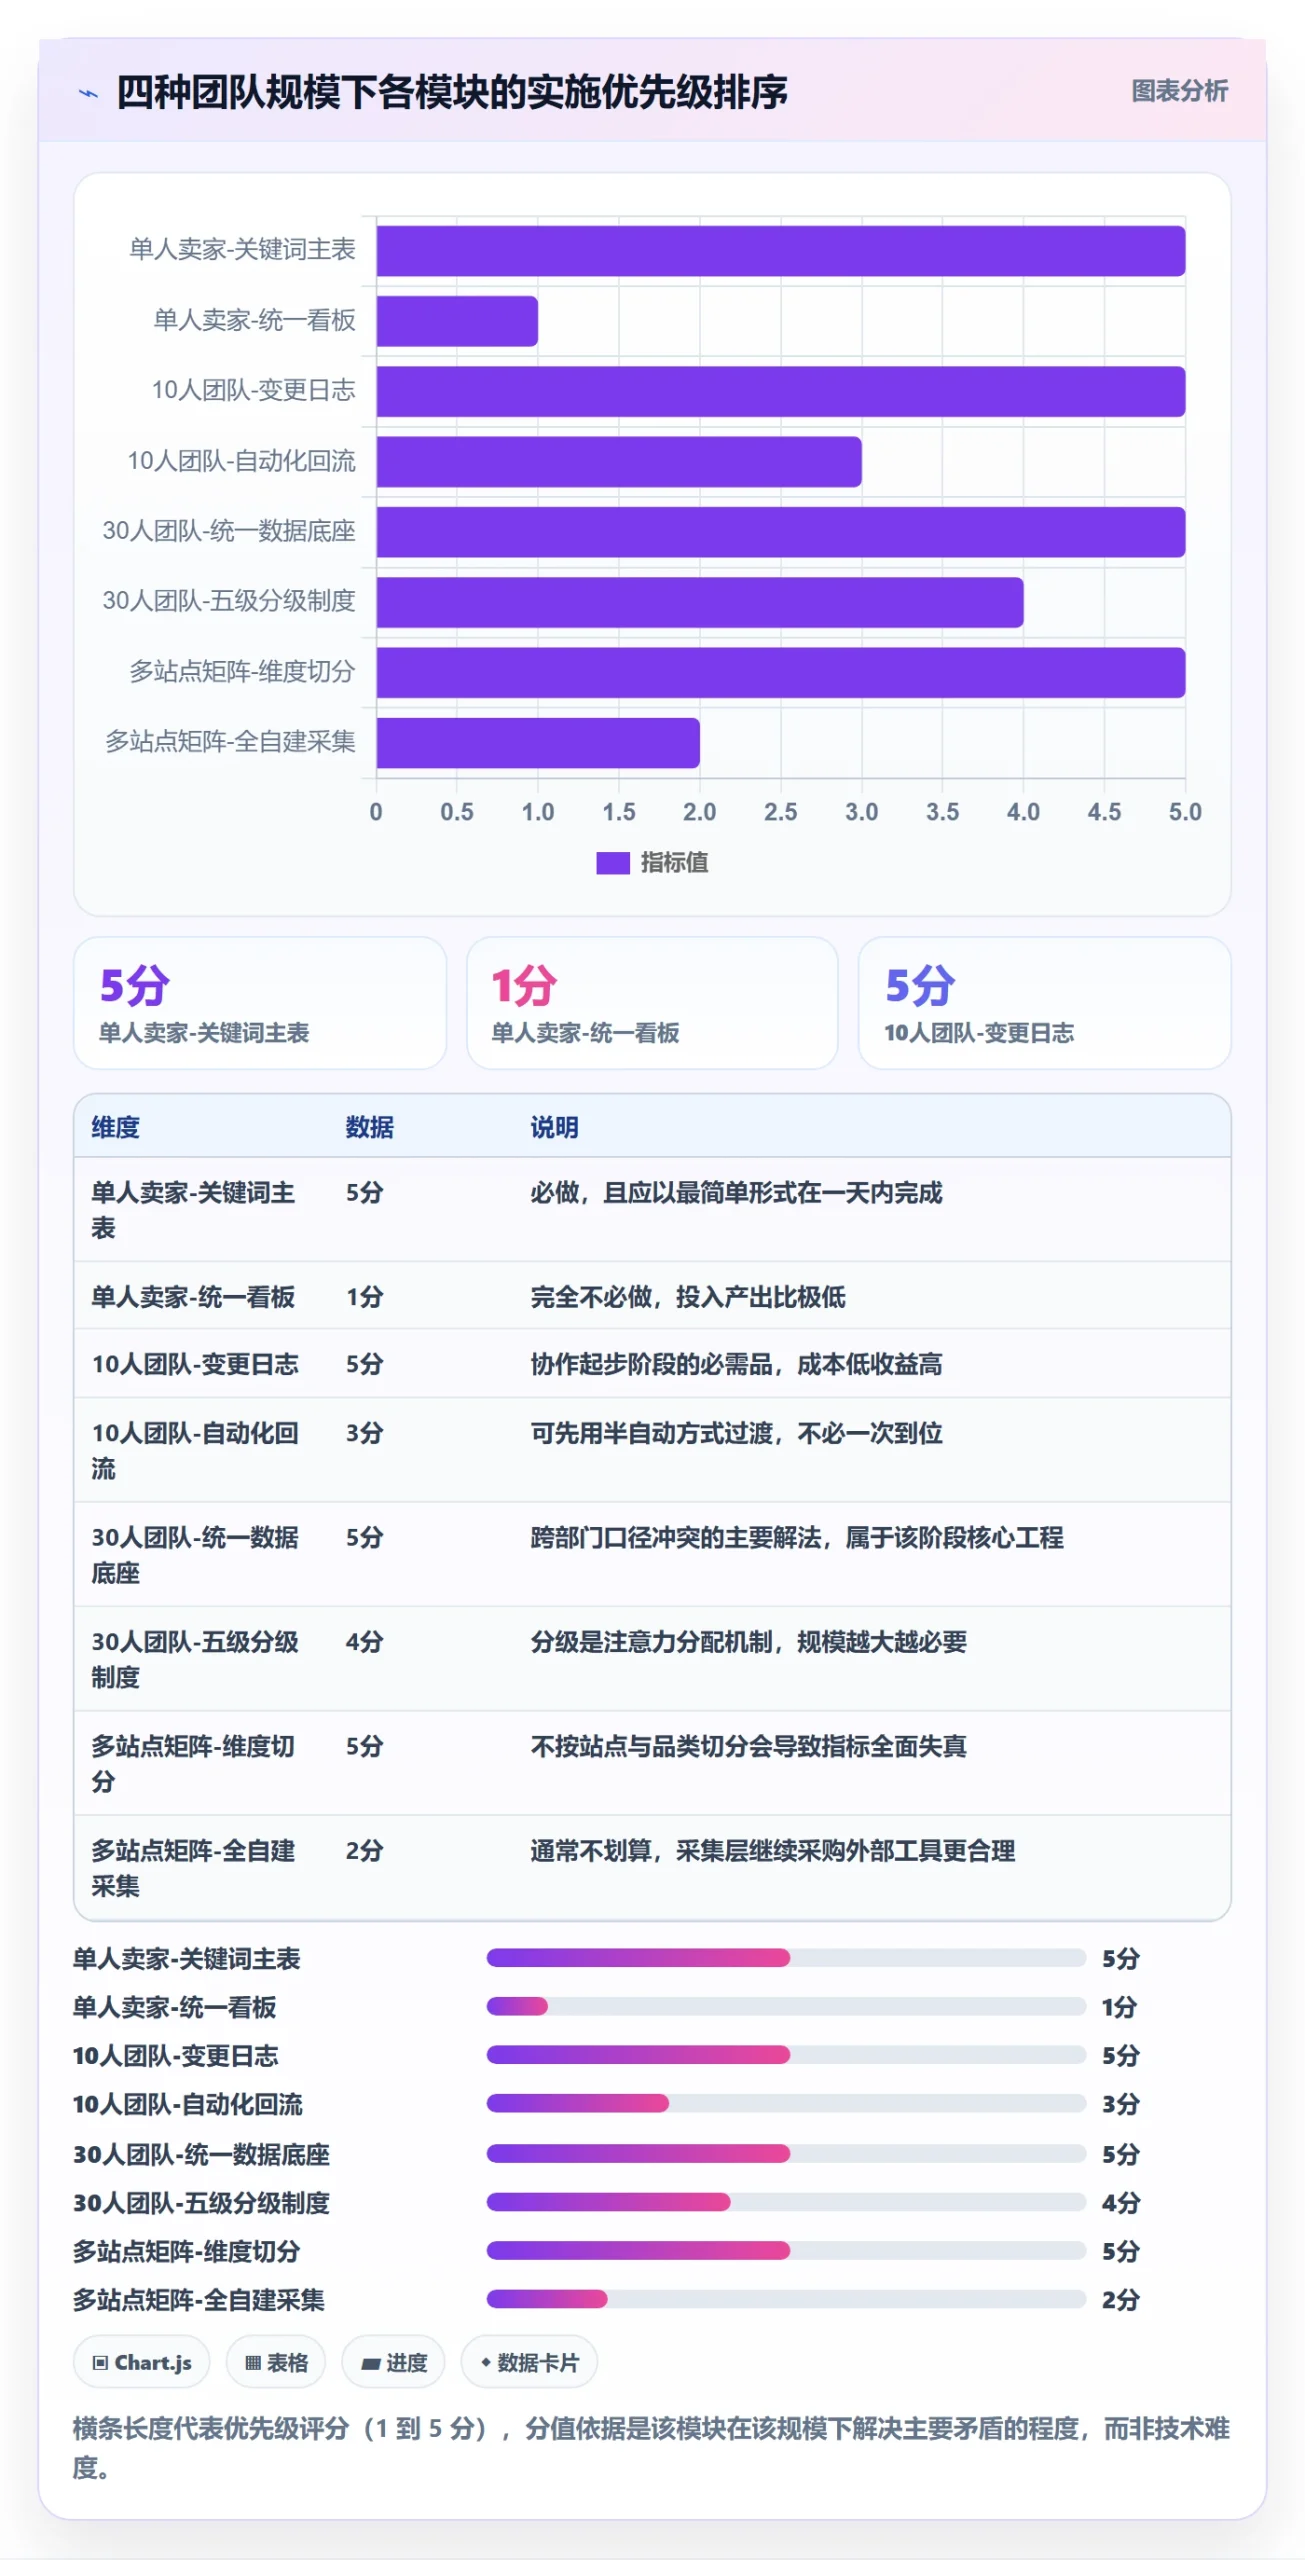Select table text 可先用半自动方式过渡，不必一次到位
Image resolution: width=1305 pixels, height=2560 pixels.
[x=737, y=1433]
